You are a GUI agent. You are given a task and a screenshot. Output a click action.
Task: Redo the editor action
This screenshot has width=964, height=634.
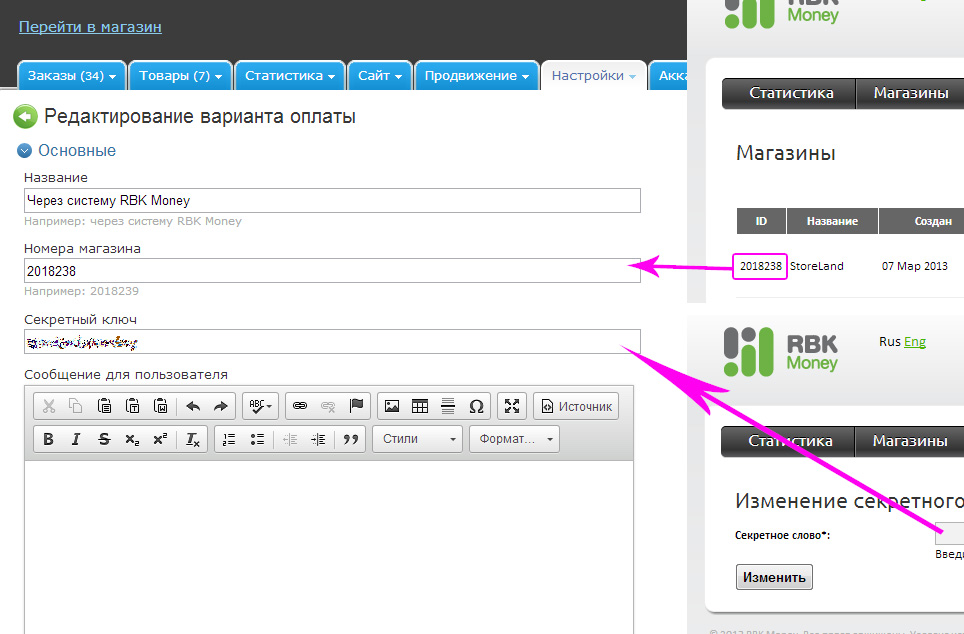(x=220, y=406)
